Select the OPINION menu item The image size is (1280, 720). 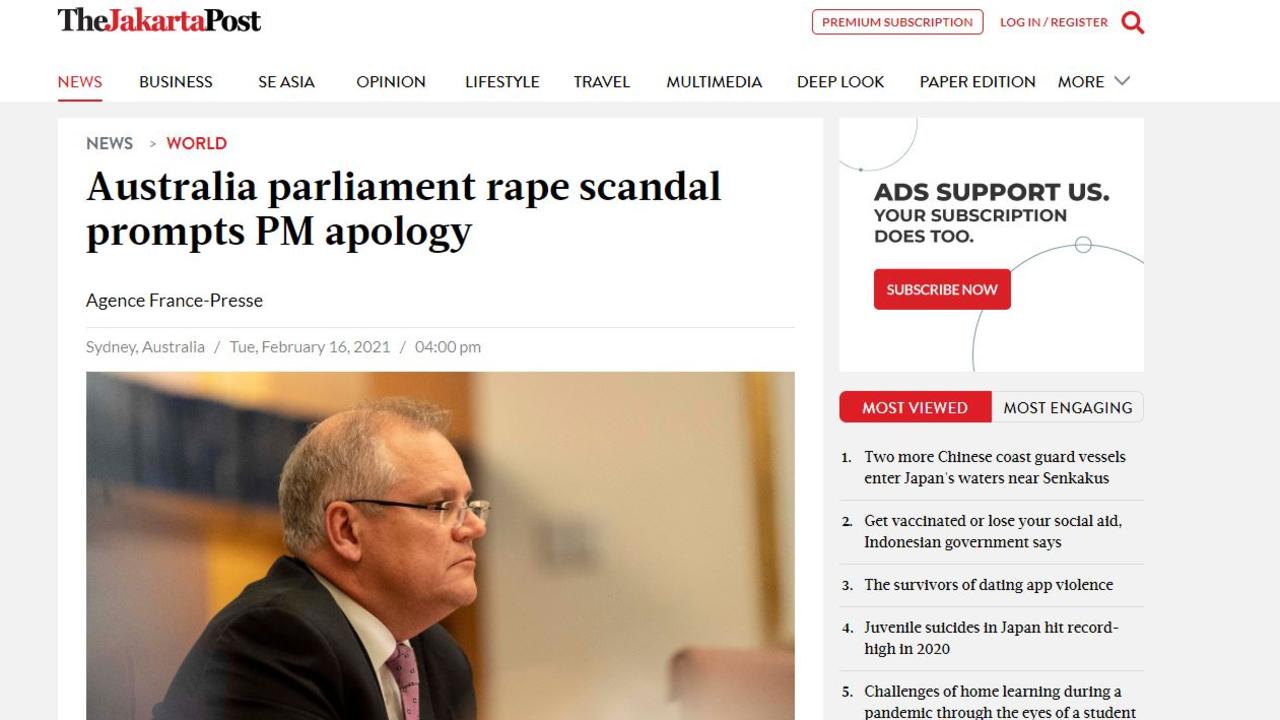coord(391,82)
